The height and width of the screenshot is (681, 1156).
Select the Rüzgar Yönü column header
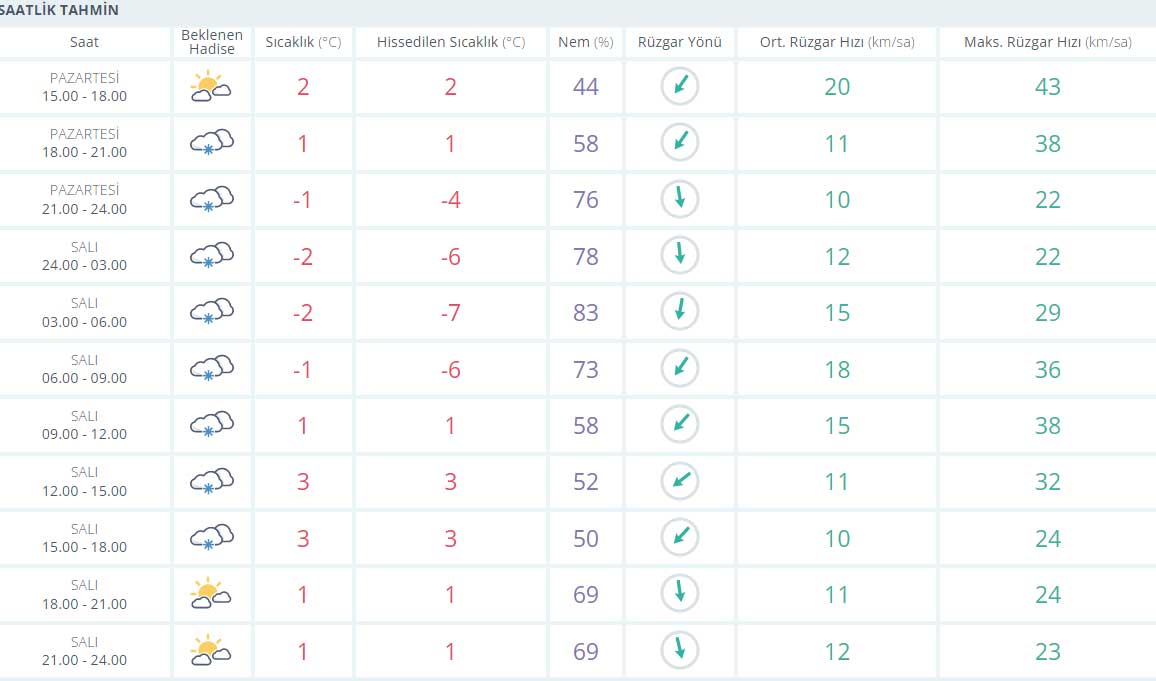[x=680, y=42]
